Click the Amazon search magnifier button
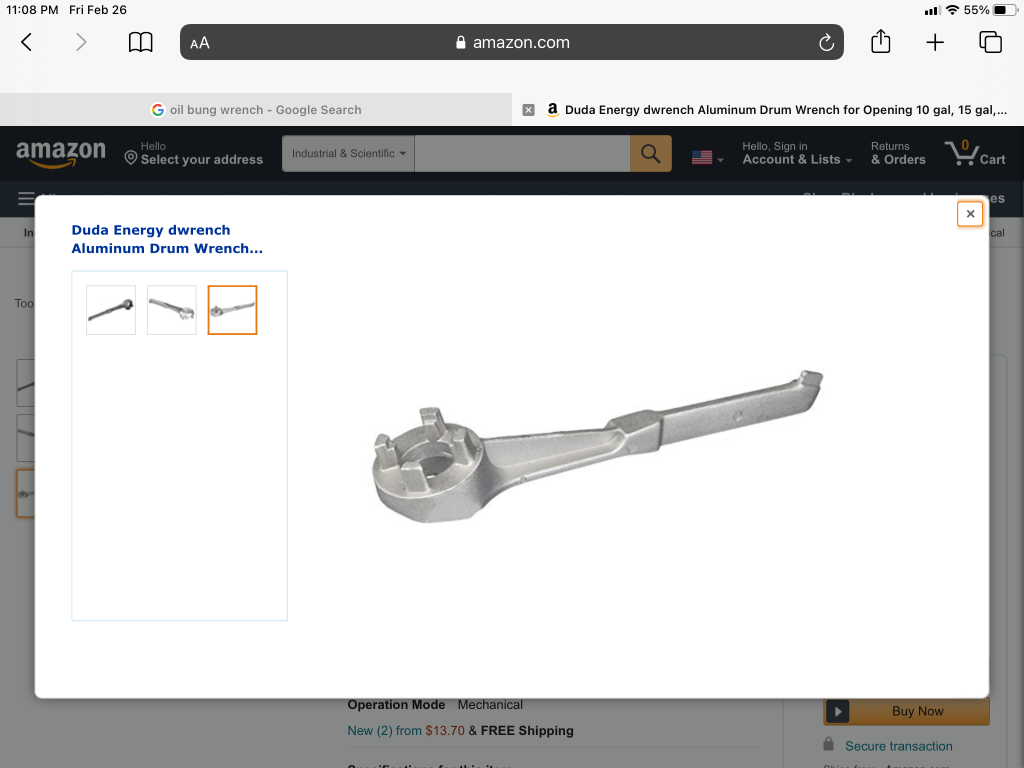The image size is (1024, 768). click(x=650, y=153)
